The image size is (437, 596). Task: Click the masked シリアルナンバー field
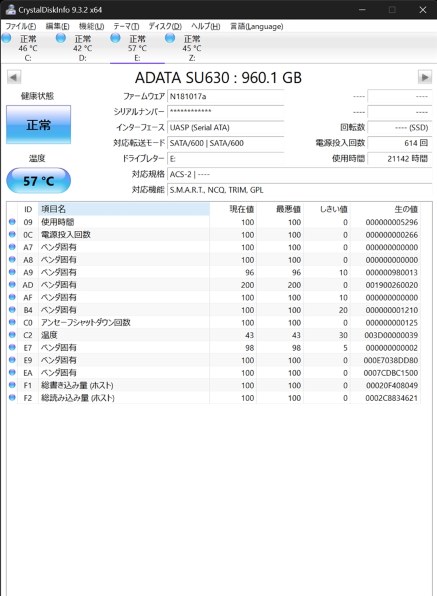click(226, 112)
